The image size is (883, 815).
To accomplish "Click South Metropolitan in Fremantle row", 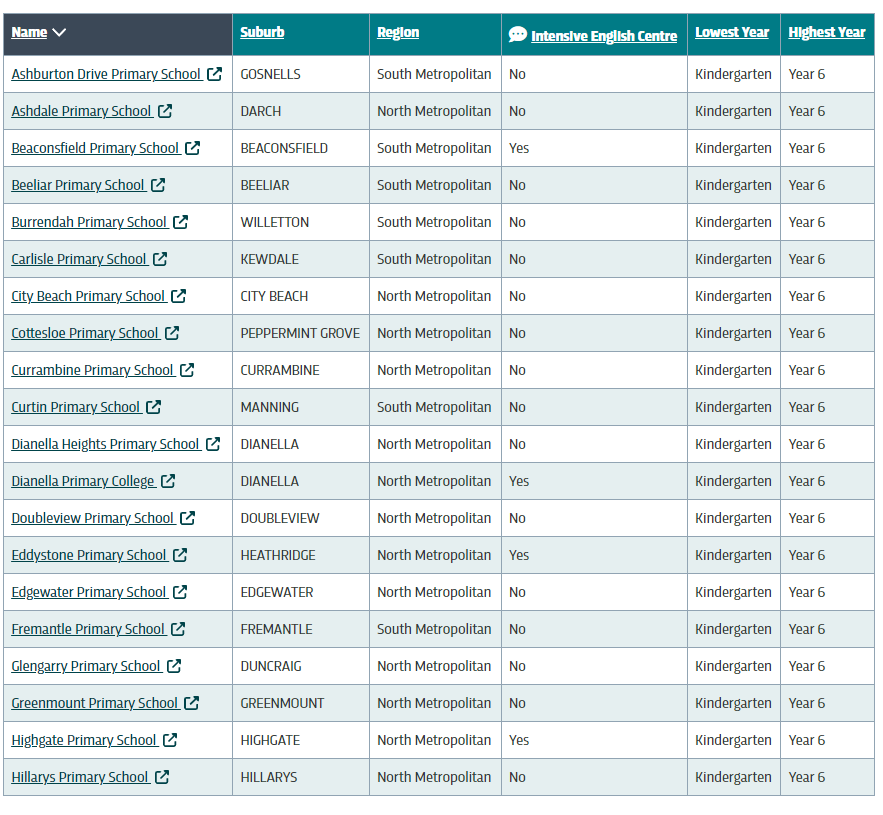I will click(x=434, y=629).
